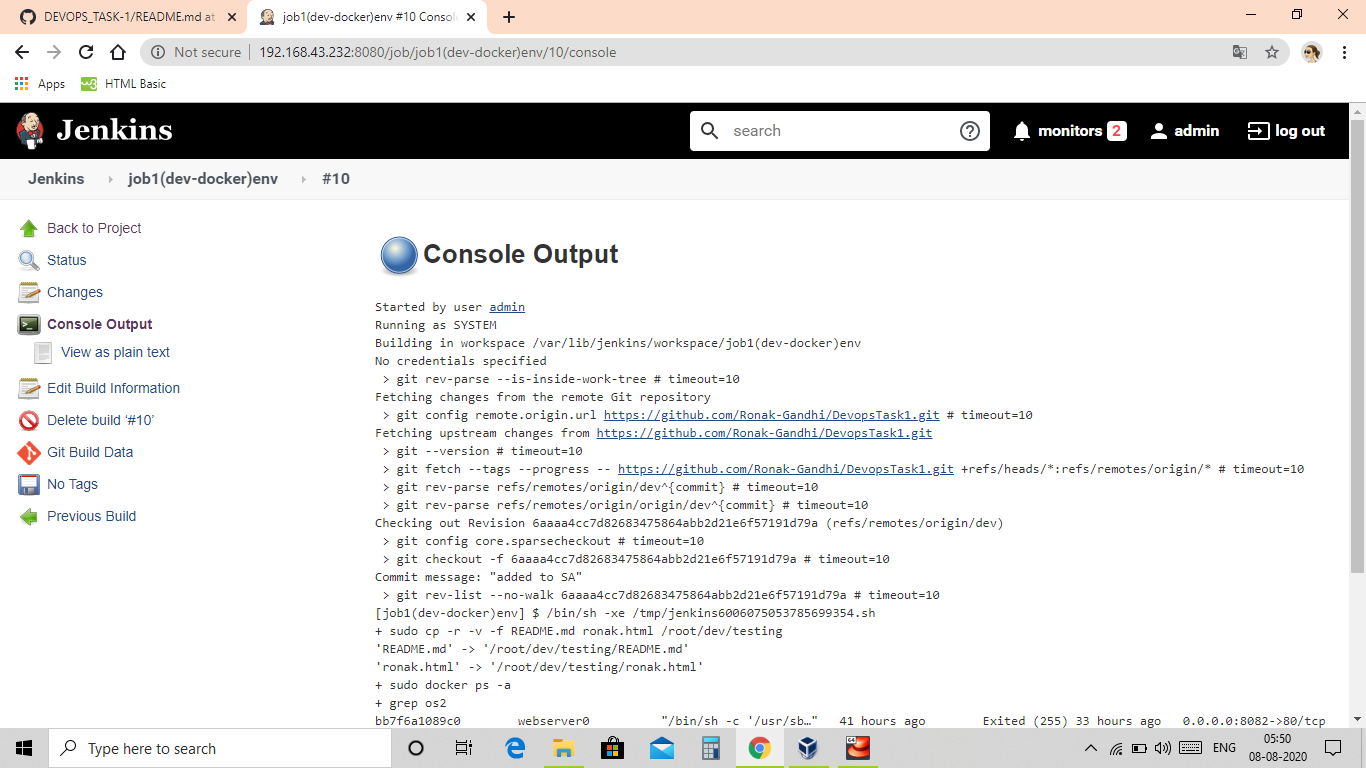Screen dimensions: 1366x768
Task: Select job1(dev-docker)env in the breadcrumb
Action: (x=203, y=179)
